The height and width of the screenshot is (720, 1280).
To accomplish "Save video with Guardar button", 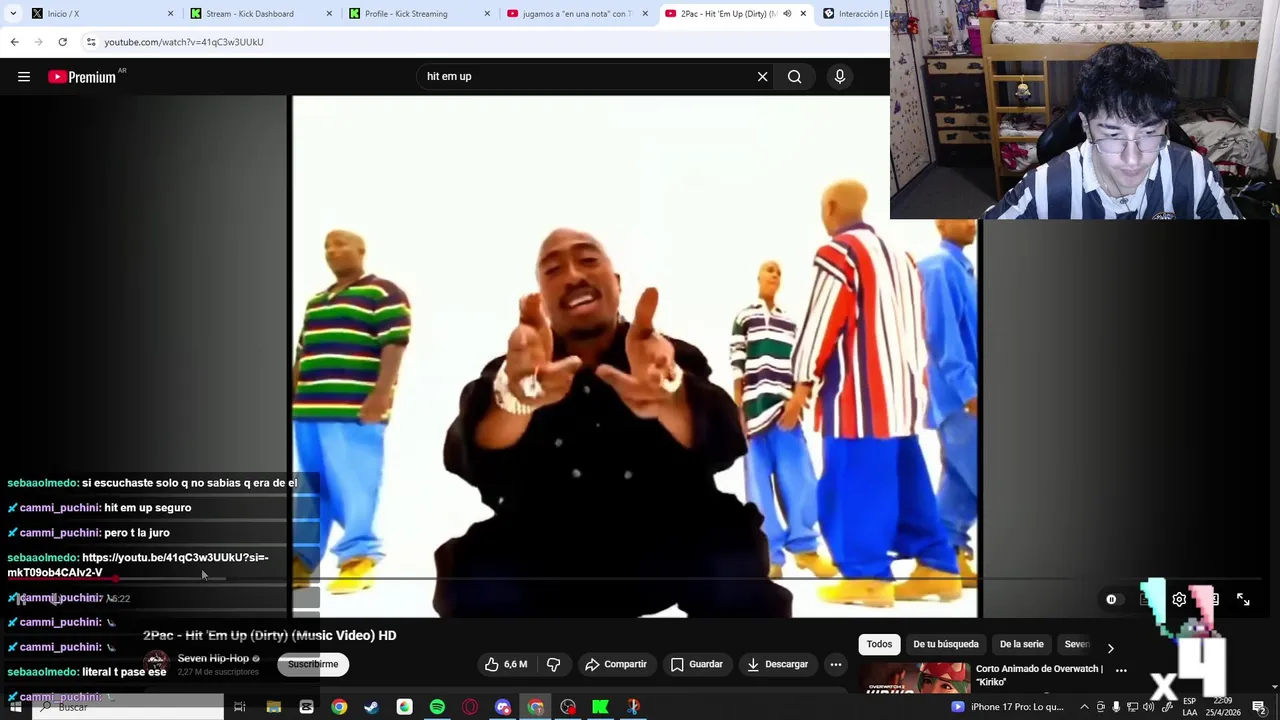I will coord(697,664).
